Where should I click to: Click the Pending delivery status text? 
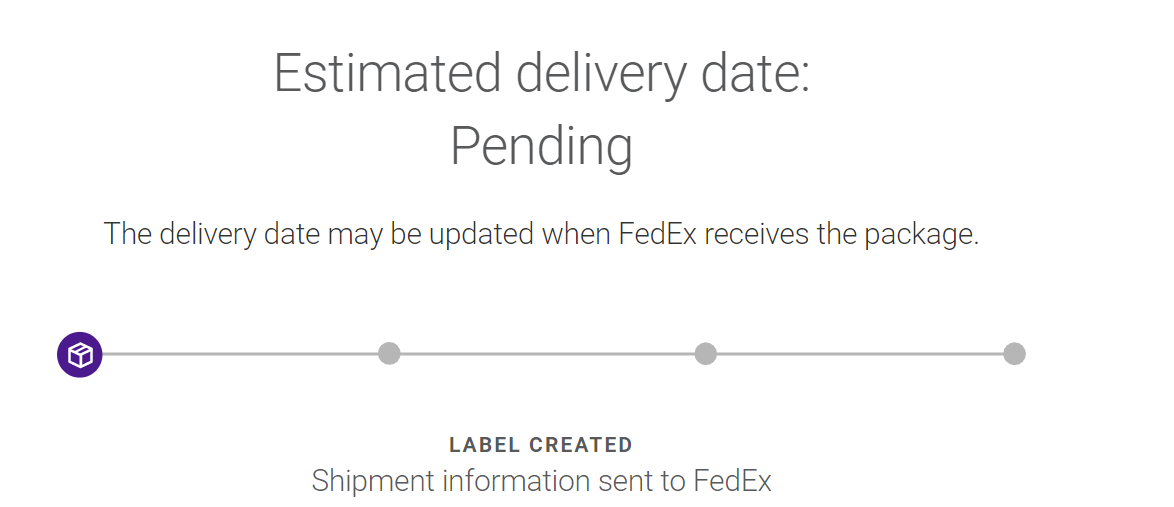coord(541,147)
